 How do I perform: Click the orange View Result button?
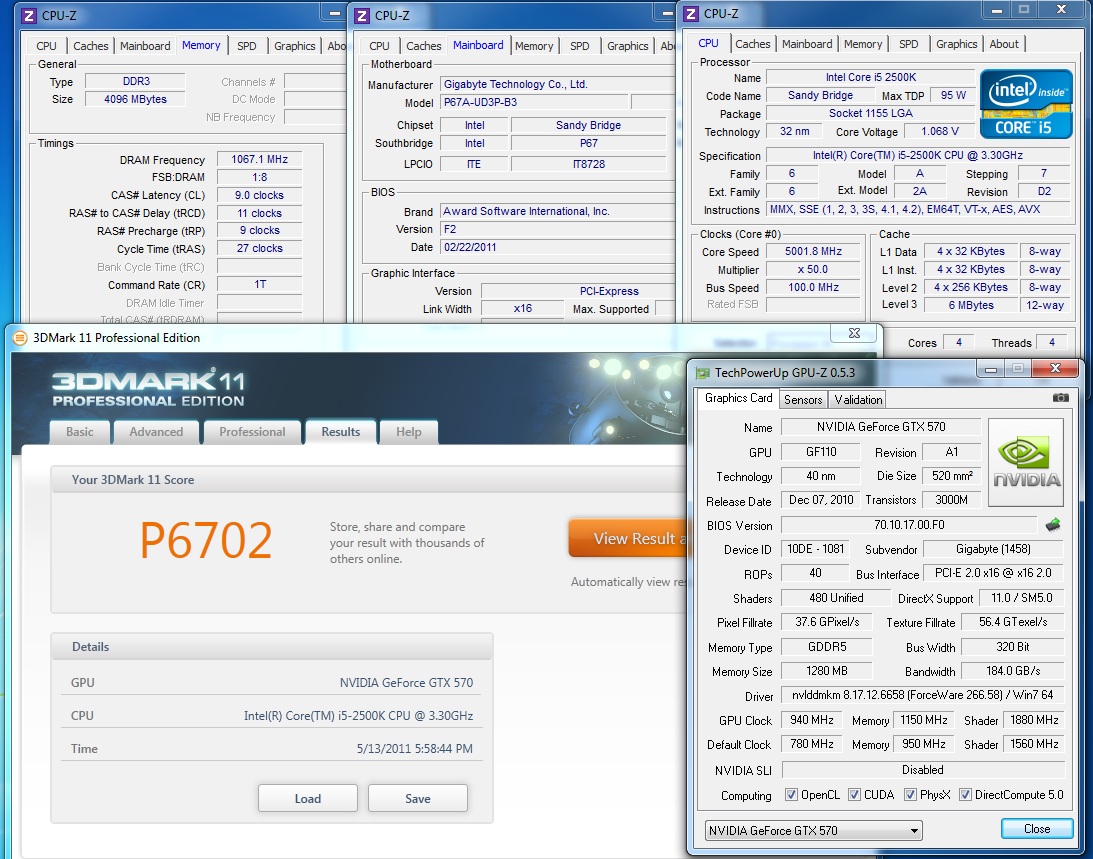629,538
